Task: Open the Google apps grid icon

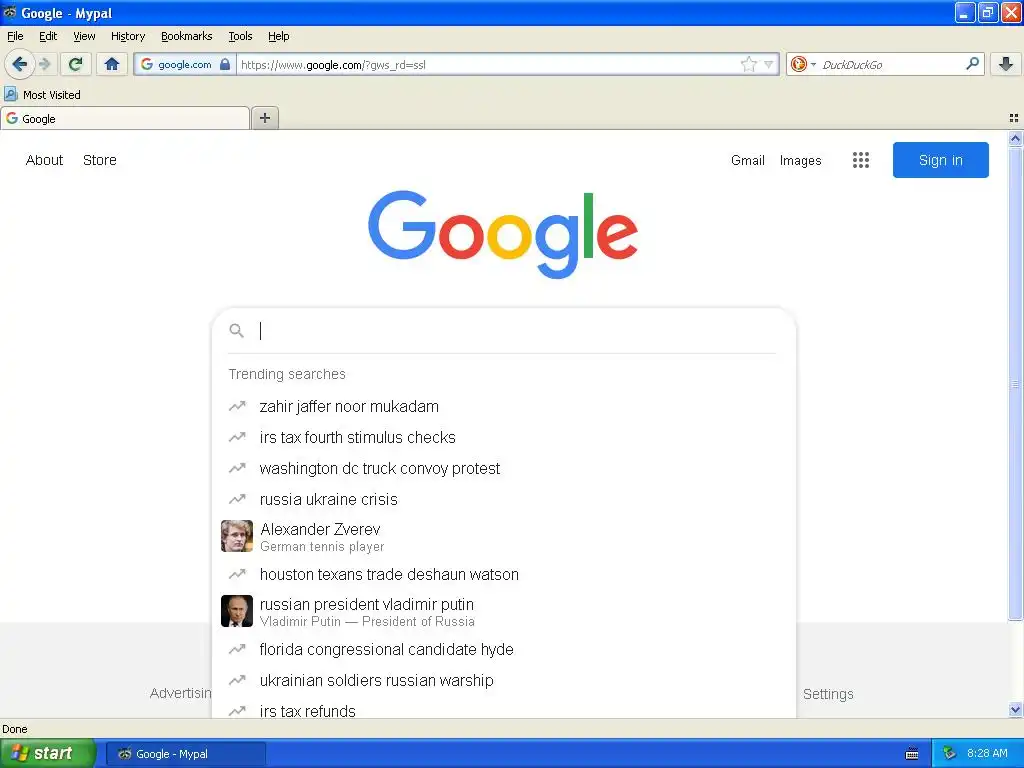Action: tap(860, 160)
